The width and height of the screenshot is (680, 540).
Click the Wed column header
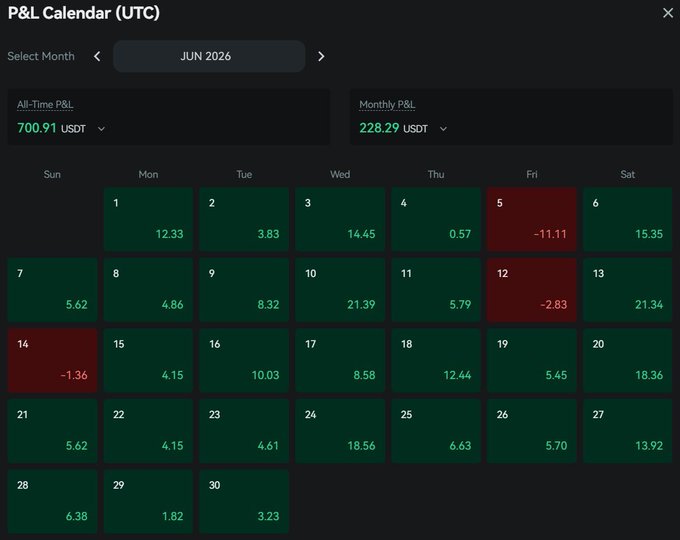click(x=340, y=174)
